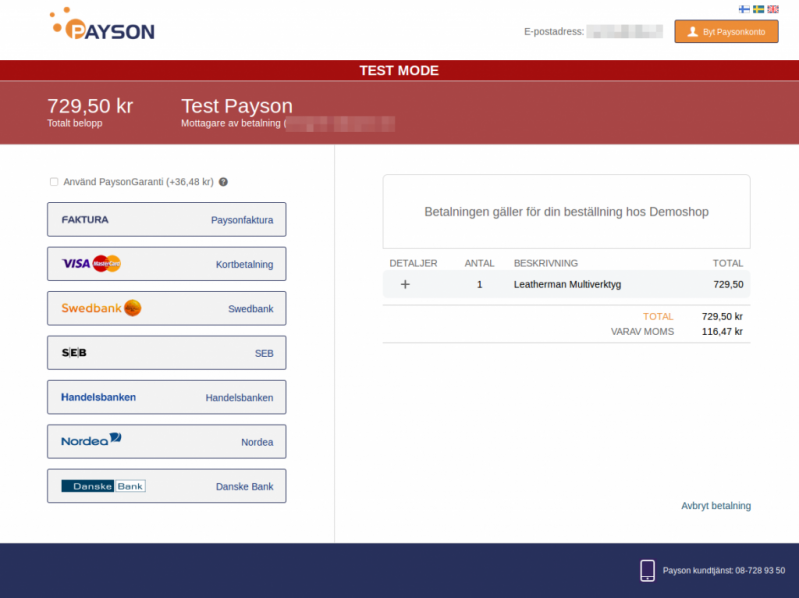Click the Payson kundtjänst phone number

[x=724, y=570]
